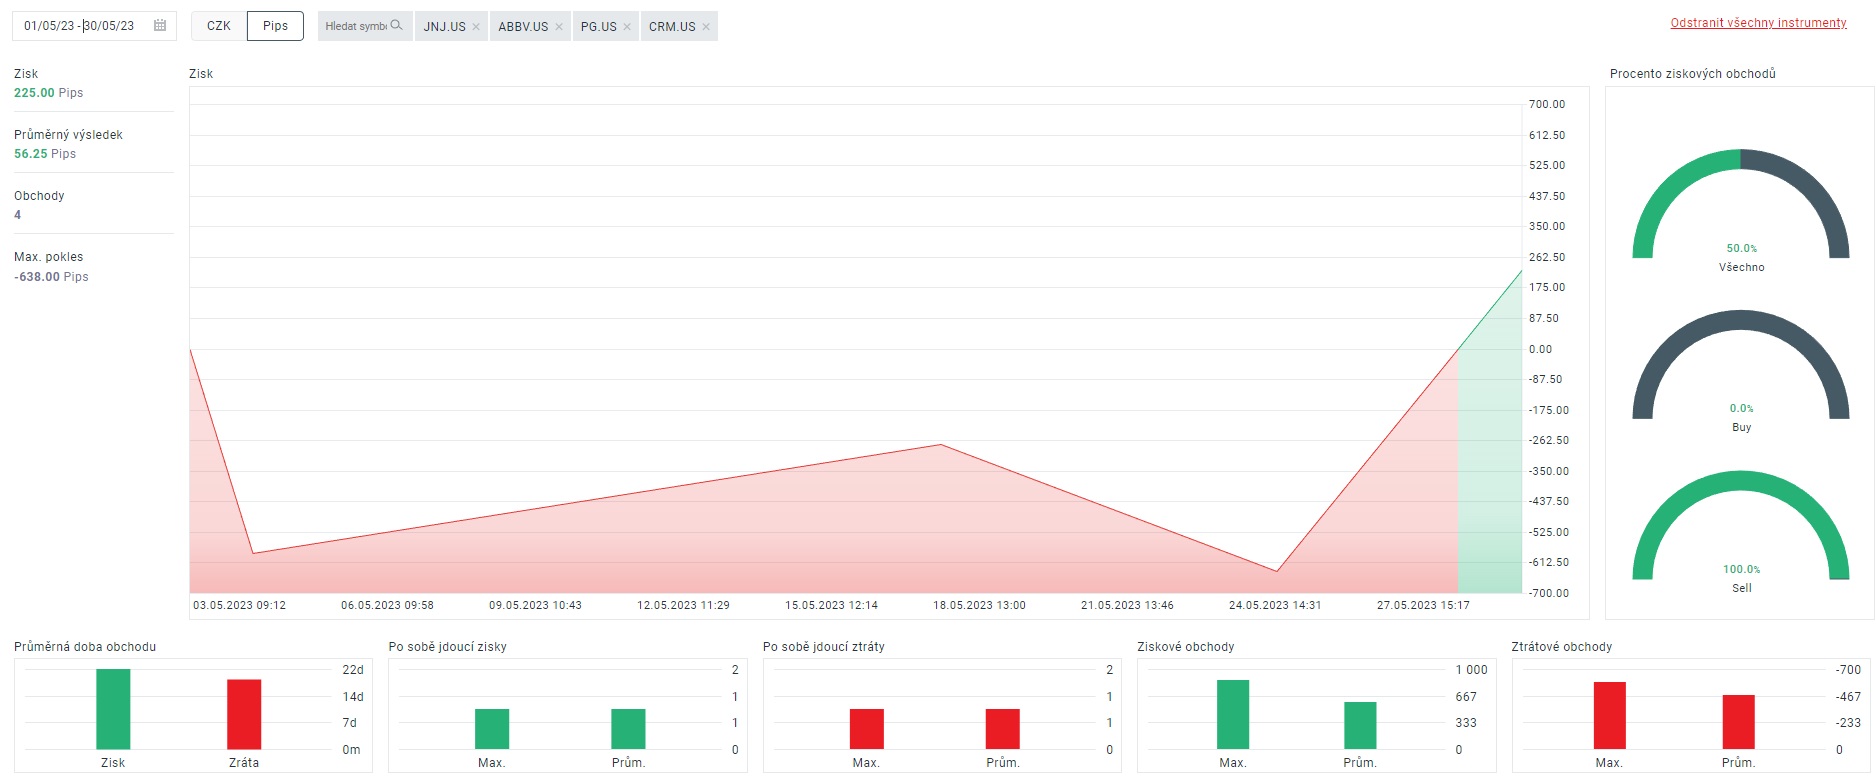The width and height of the screenshot is (1876, 779).
Task: Click green Zisk bar in average duration chart
Action: click(113, 709)
